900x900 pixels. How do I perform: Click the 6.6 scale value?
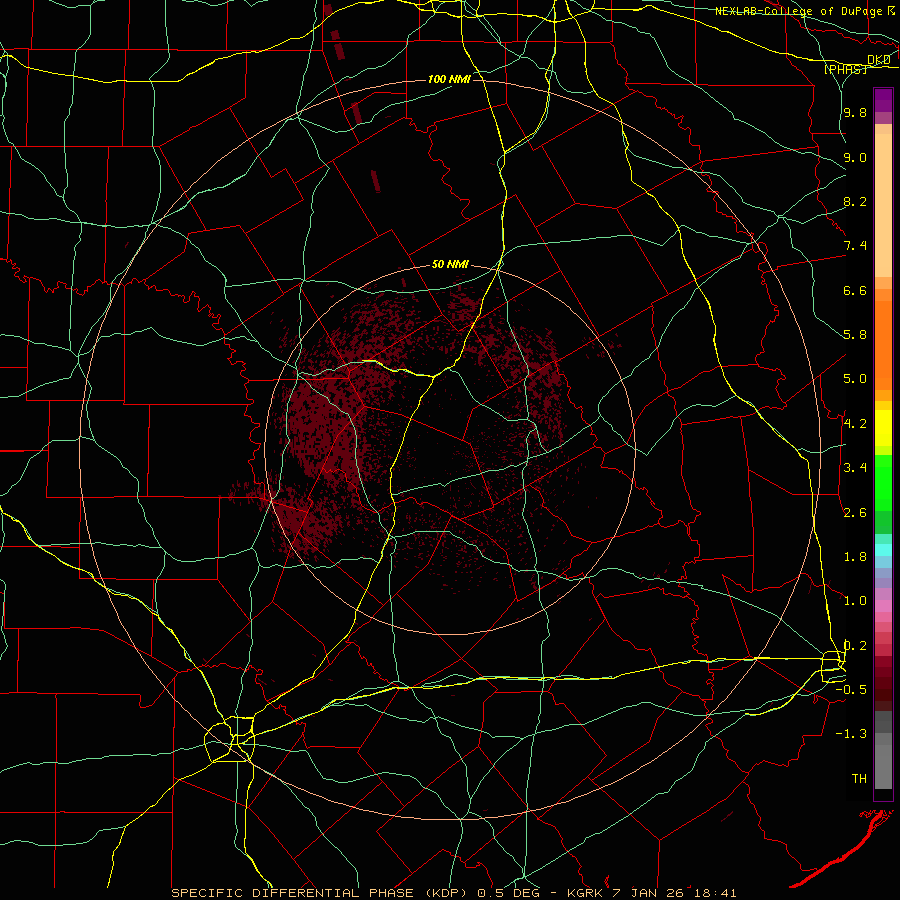pos(855,290)
